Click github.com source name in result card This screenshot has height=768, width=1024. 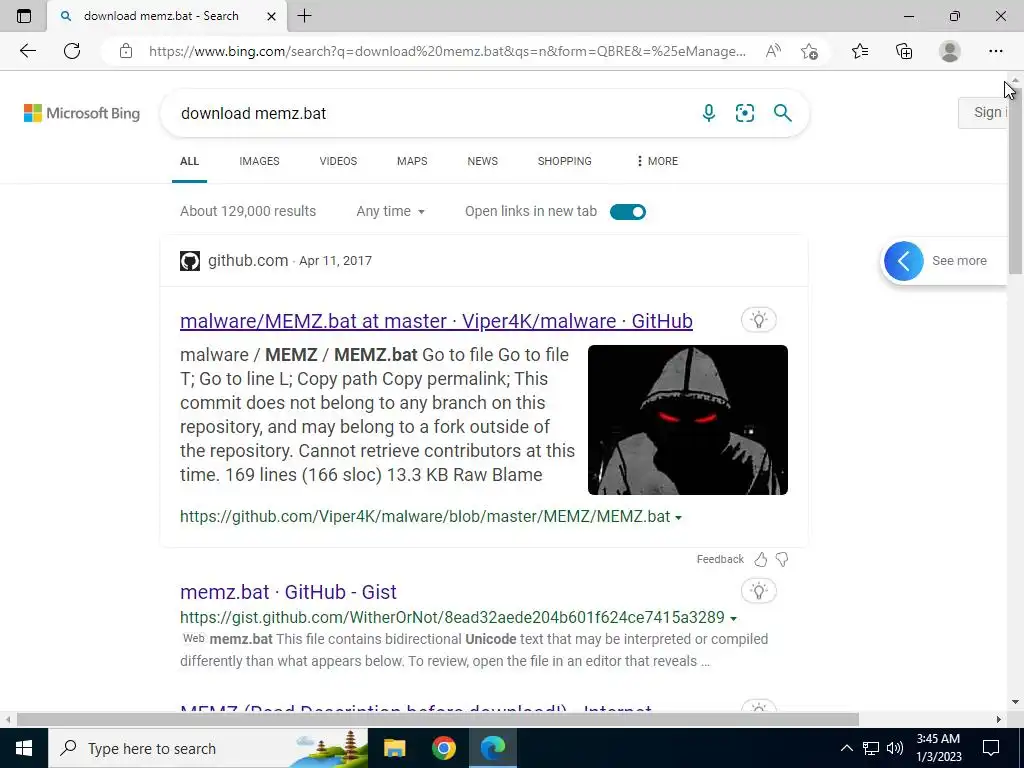click(x=248, y=261)
